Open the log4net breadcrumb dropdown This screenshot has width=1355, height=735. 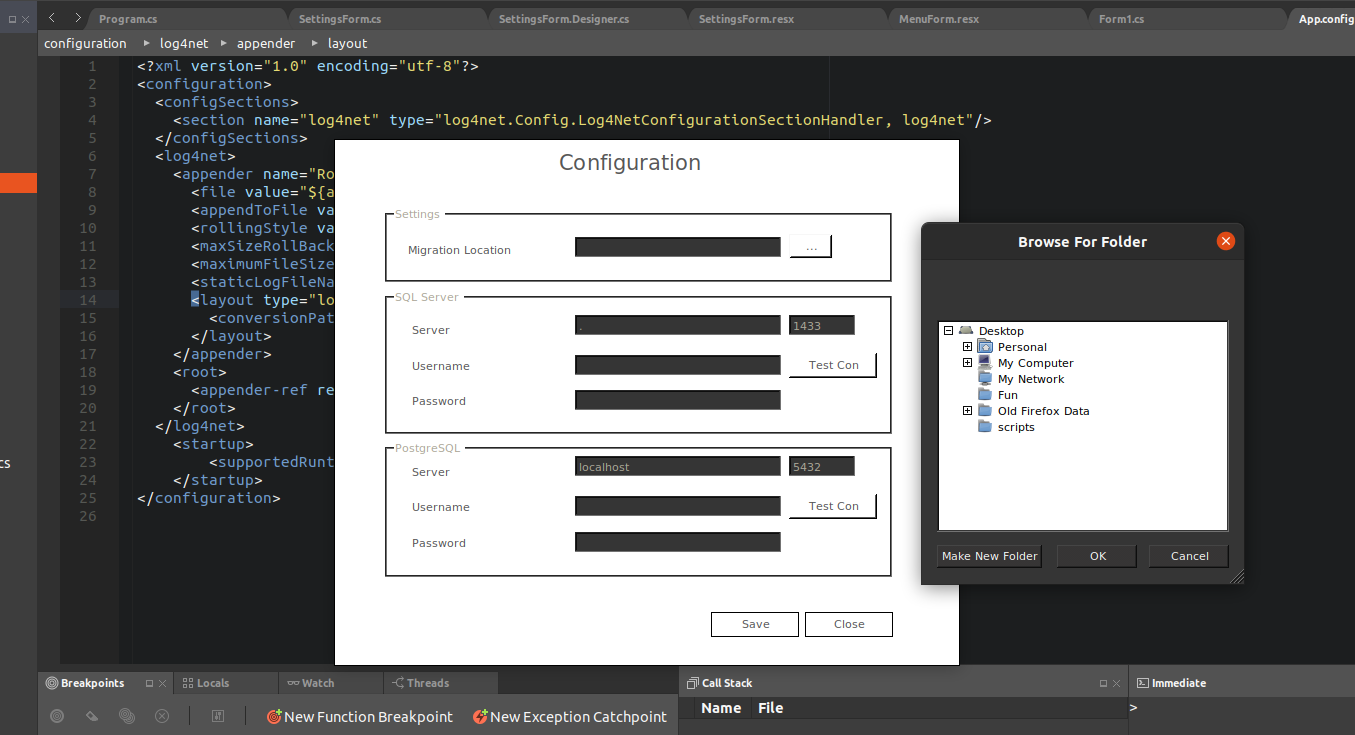click(x=183, y=43)
